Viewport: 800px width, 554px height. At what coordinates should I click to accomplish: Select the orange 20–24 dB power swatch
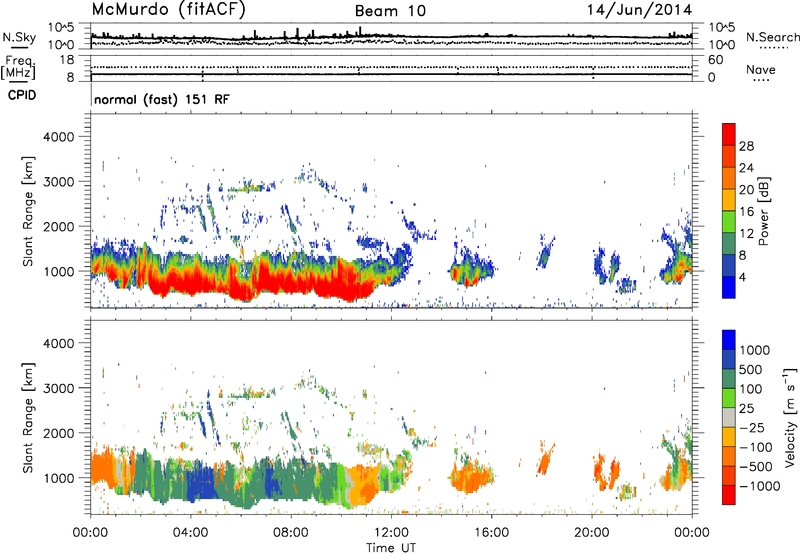729,179
